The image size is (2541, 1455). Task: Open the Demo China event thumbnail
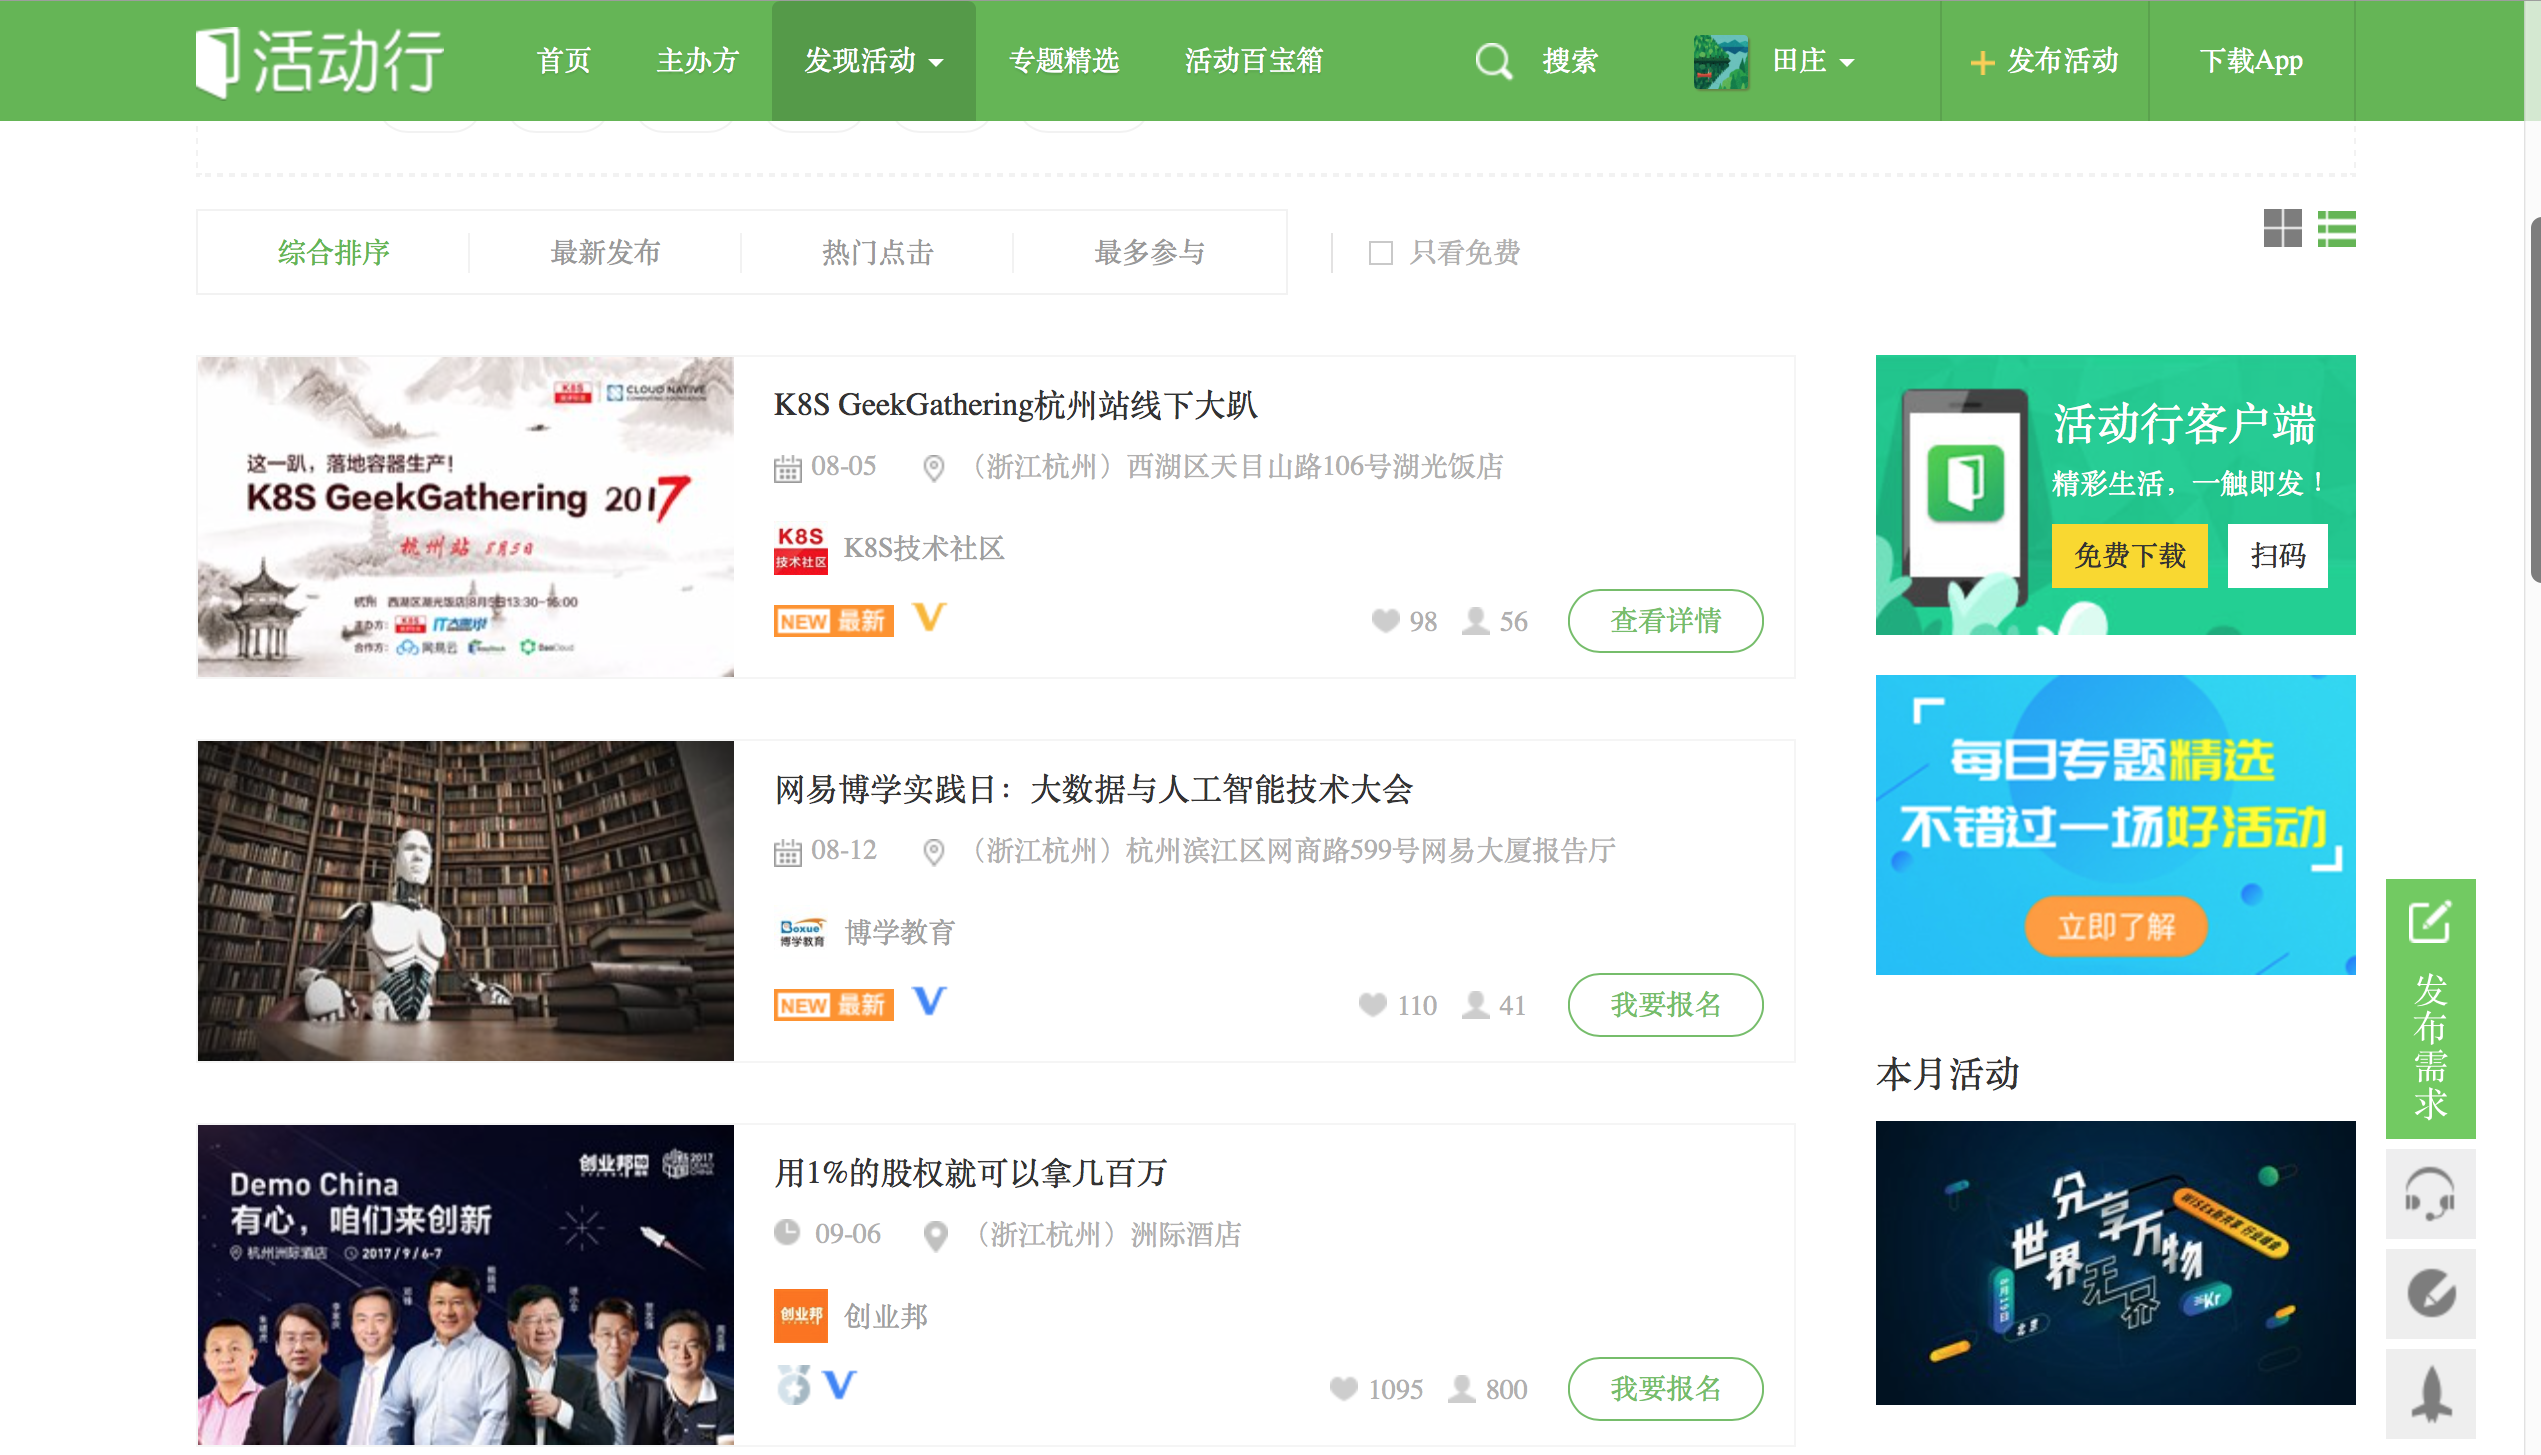click(465, 1285)
